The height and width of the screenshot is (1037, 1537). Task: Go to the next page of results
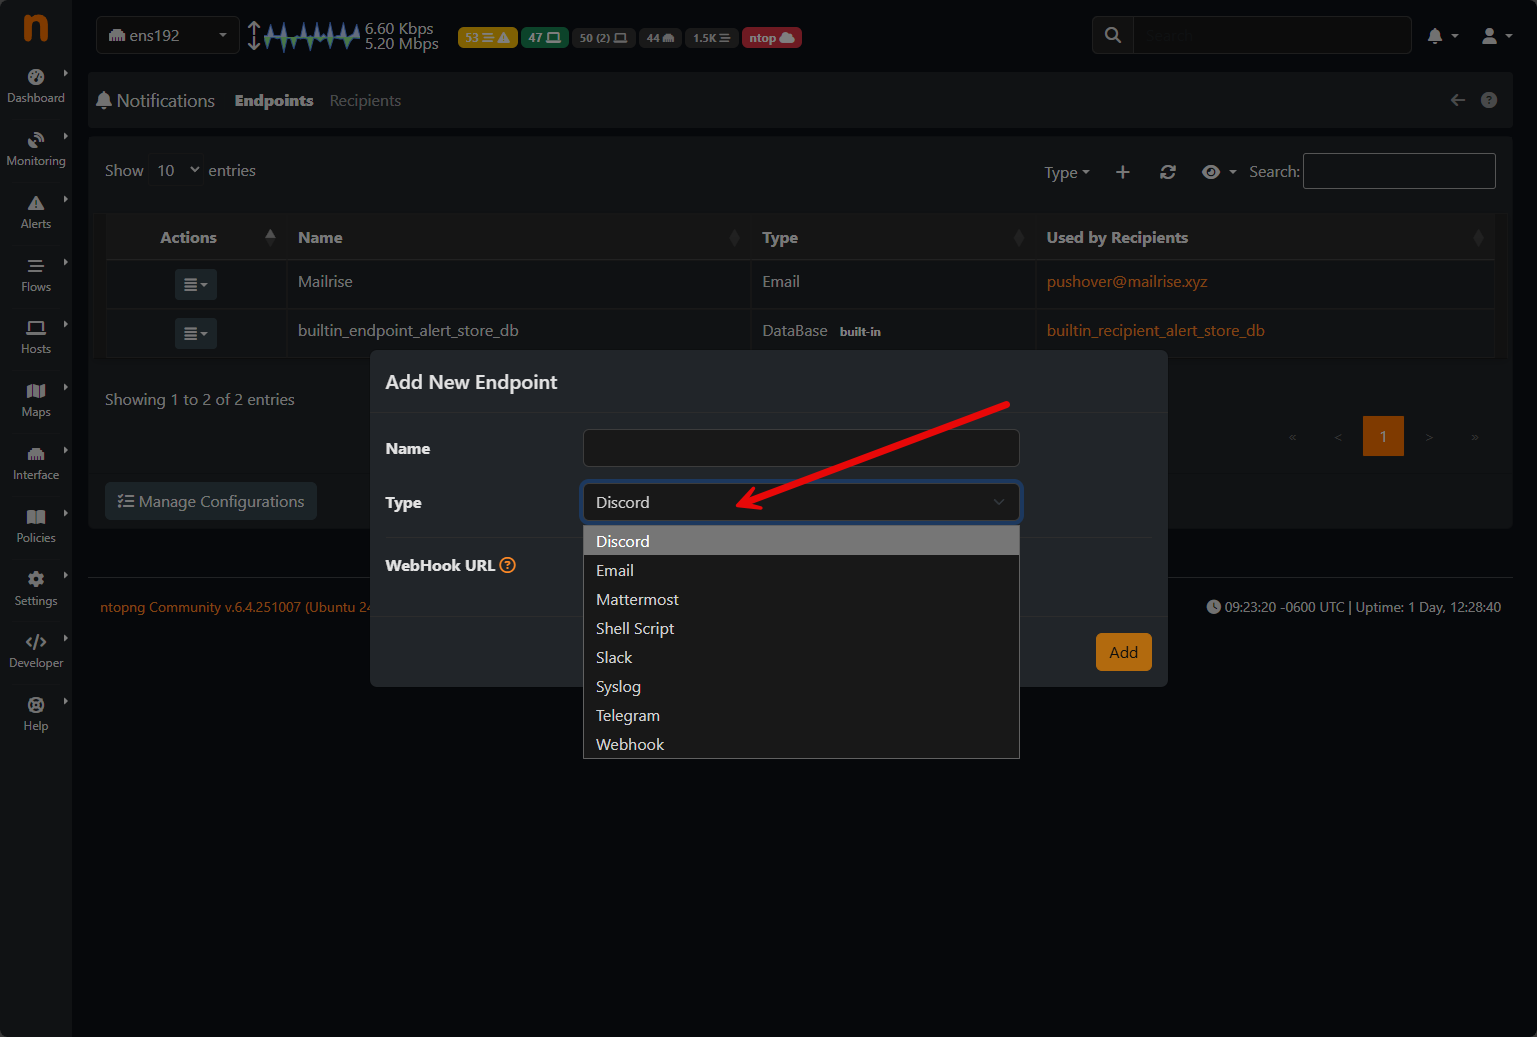click(1429, 436)
